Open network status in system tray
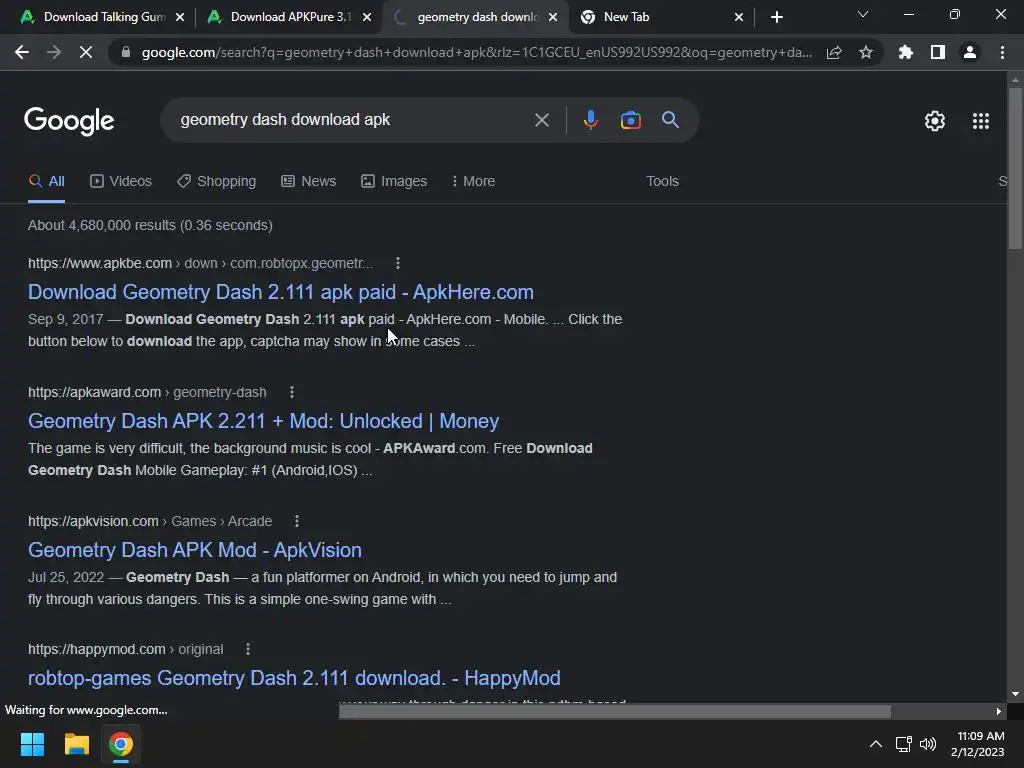The width and height of the screenshot is (1024, 768). point(903,744)
